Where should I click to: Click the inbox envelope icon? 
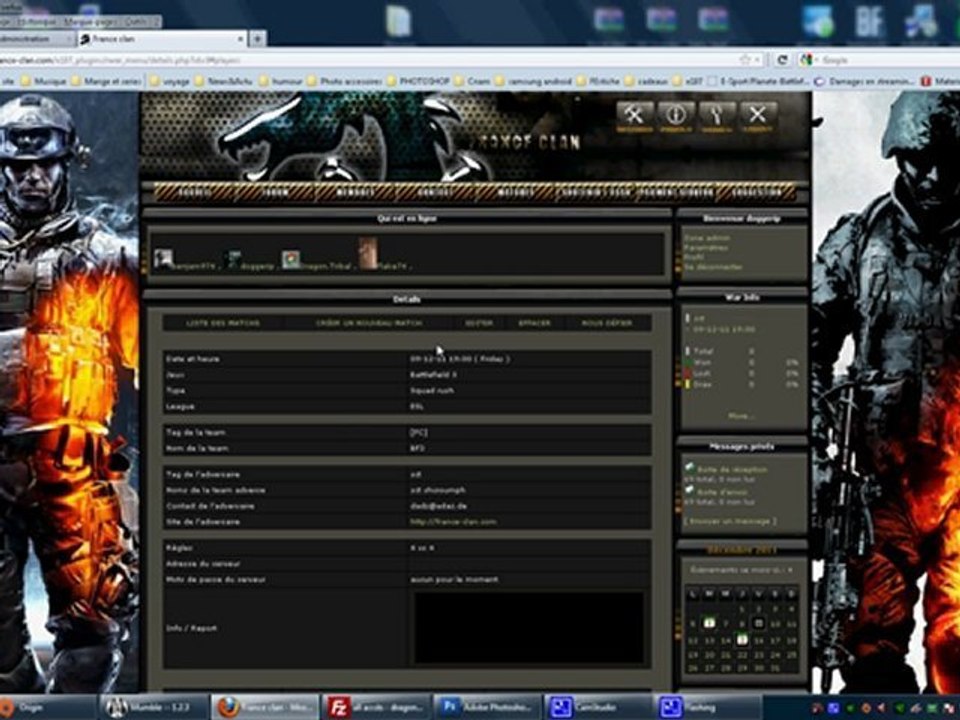point(689,468)
